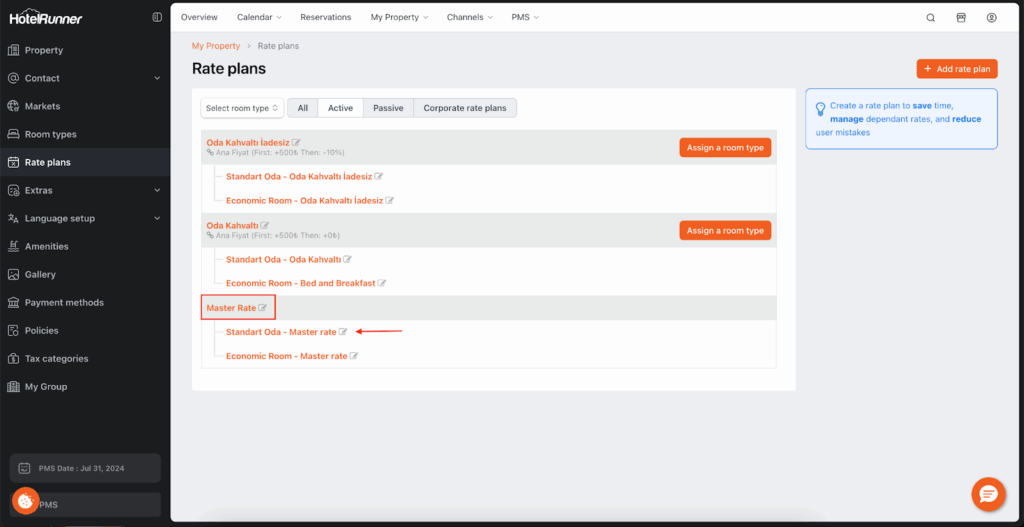
Task: Click the Add rate plan button
Action: [x=956, y=69]
